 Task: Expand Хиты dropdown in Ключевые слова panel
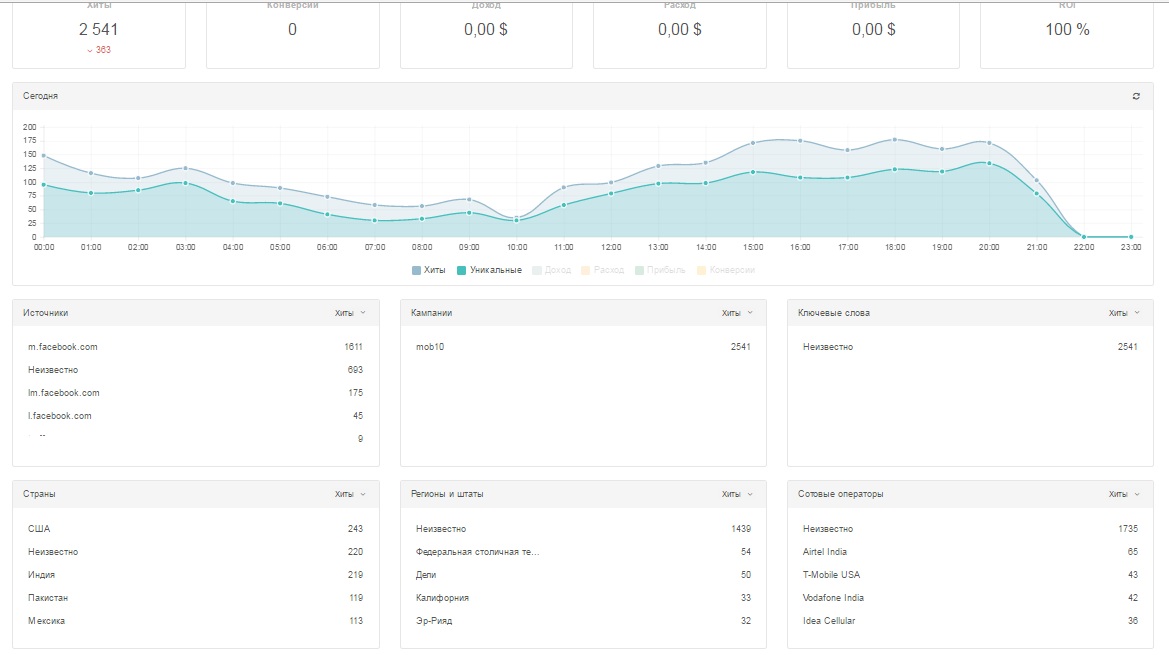click(x=1124, y=313)
